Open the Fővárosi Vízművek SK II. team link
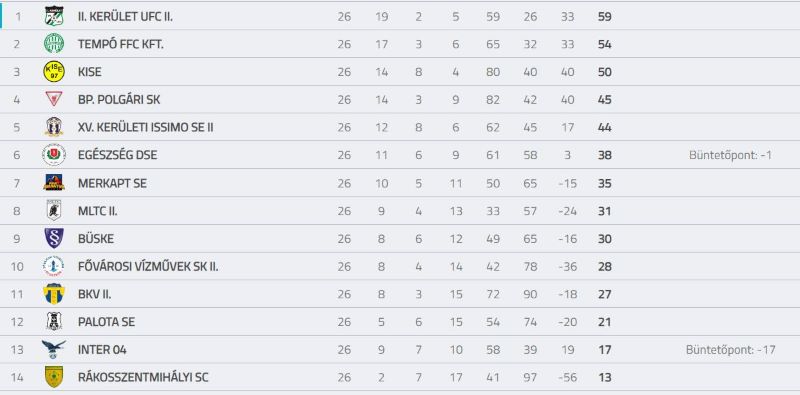Screen dimensions: 800x395 click(148, 266)
